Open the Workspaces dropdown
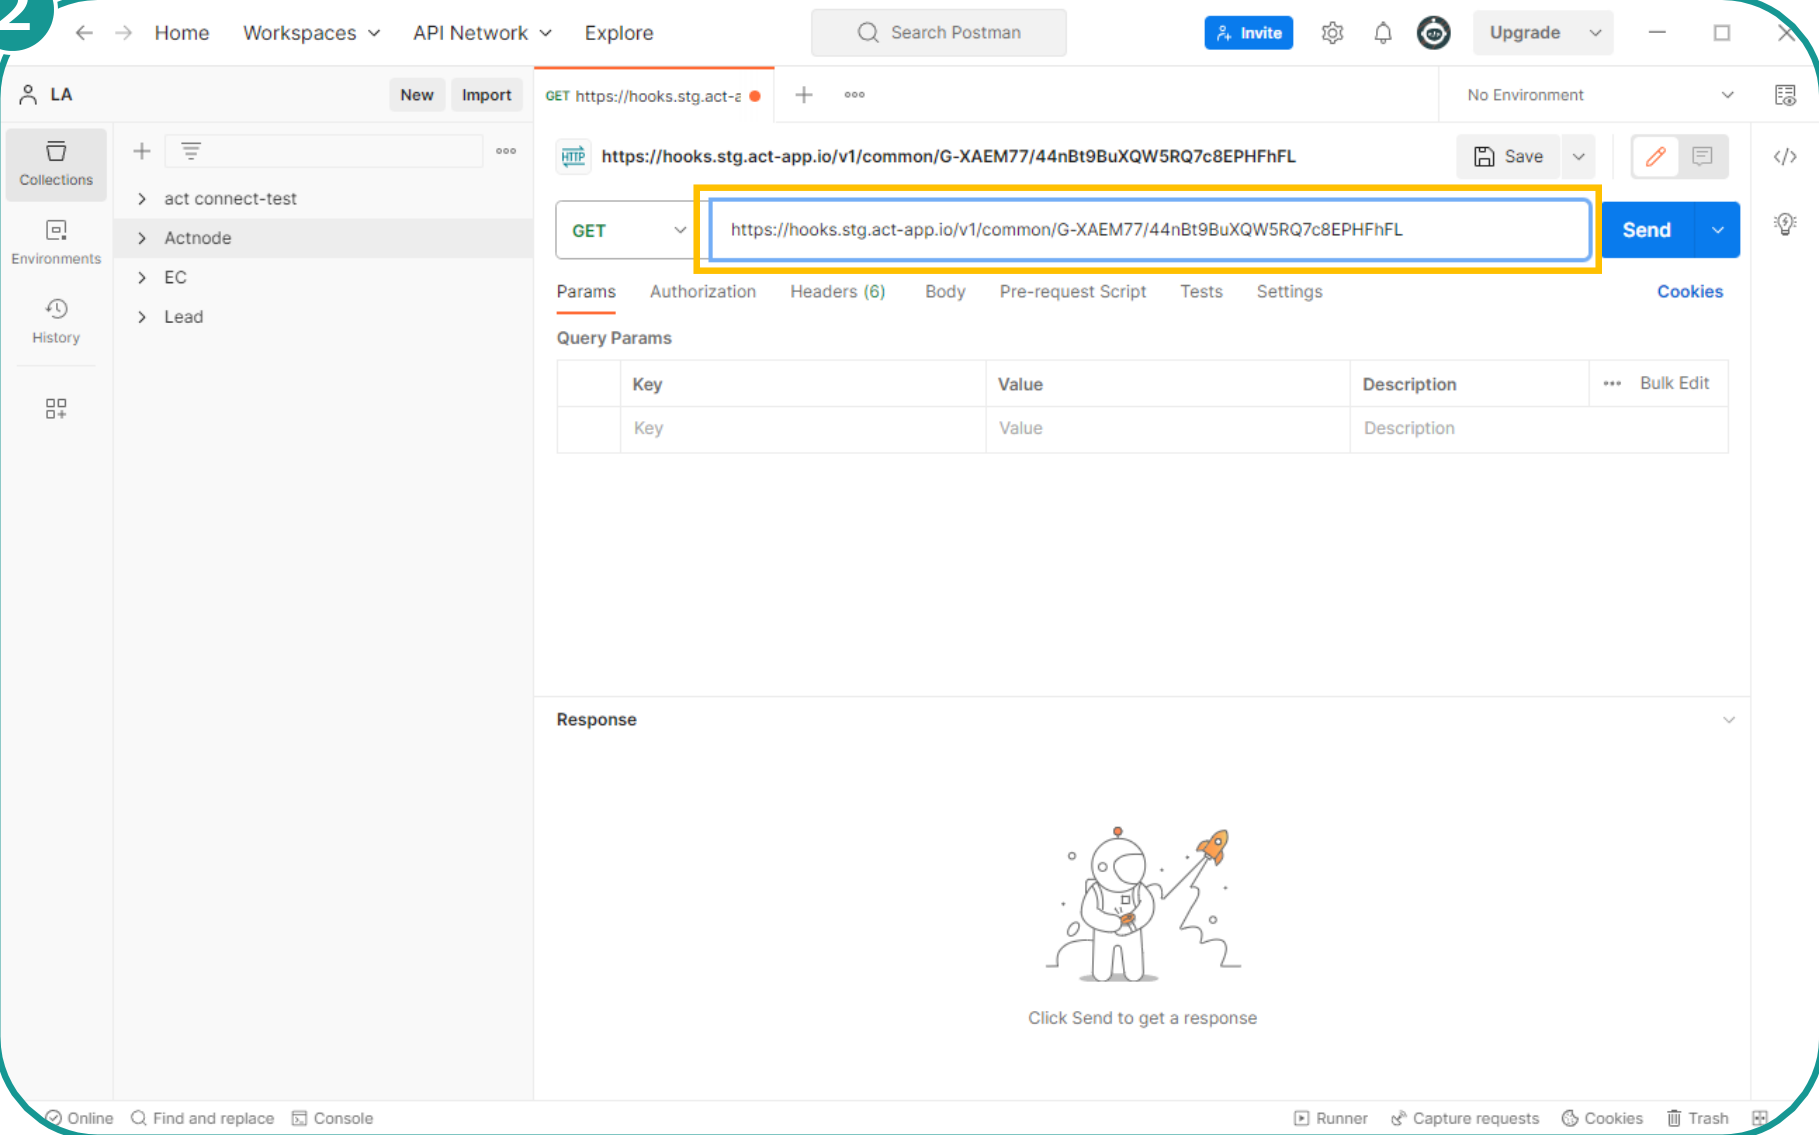The height and width of the screenshot is (1135, 1819). [x=312, y=33]
